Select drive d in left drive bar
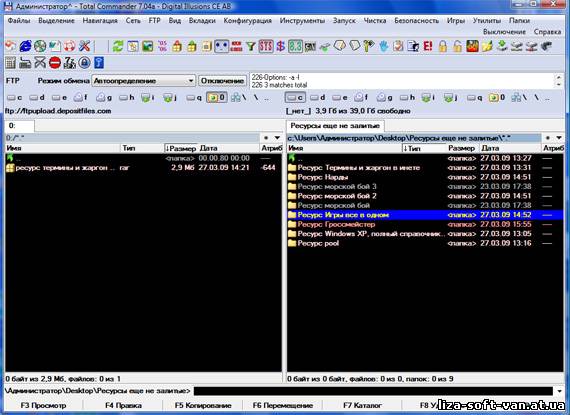Image resolution: width=570 pixels, height=415 pixels. point(37,97)
